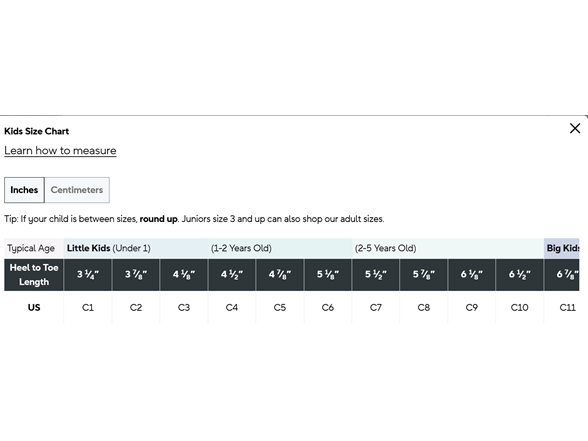Open the Learn how to measure link
588x441 pixels.
pyautogui.click(x=60, y=150)
